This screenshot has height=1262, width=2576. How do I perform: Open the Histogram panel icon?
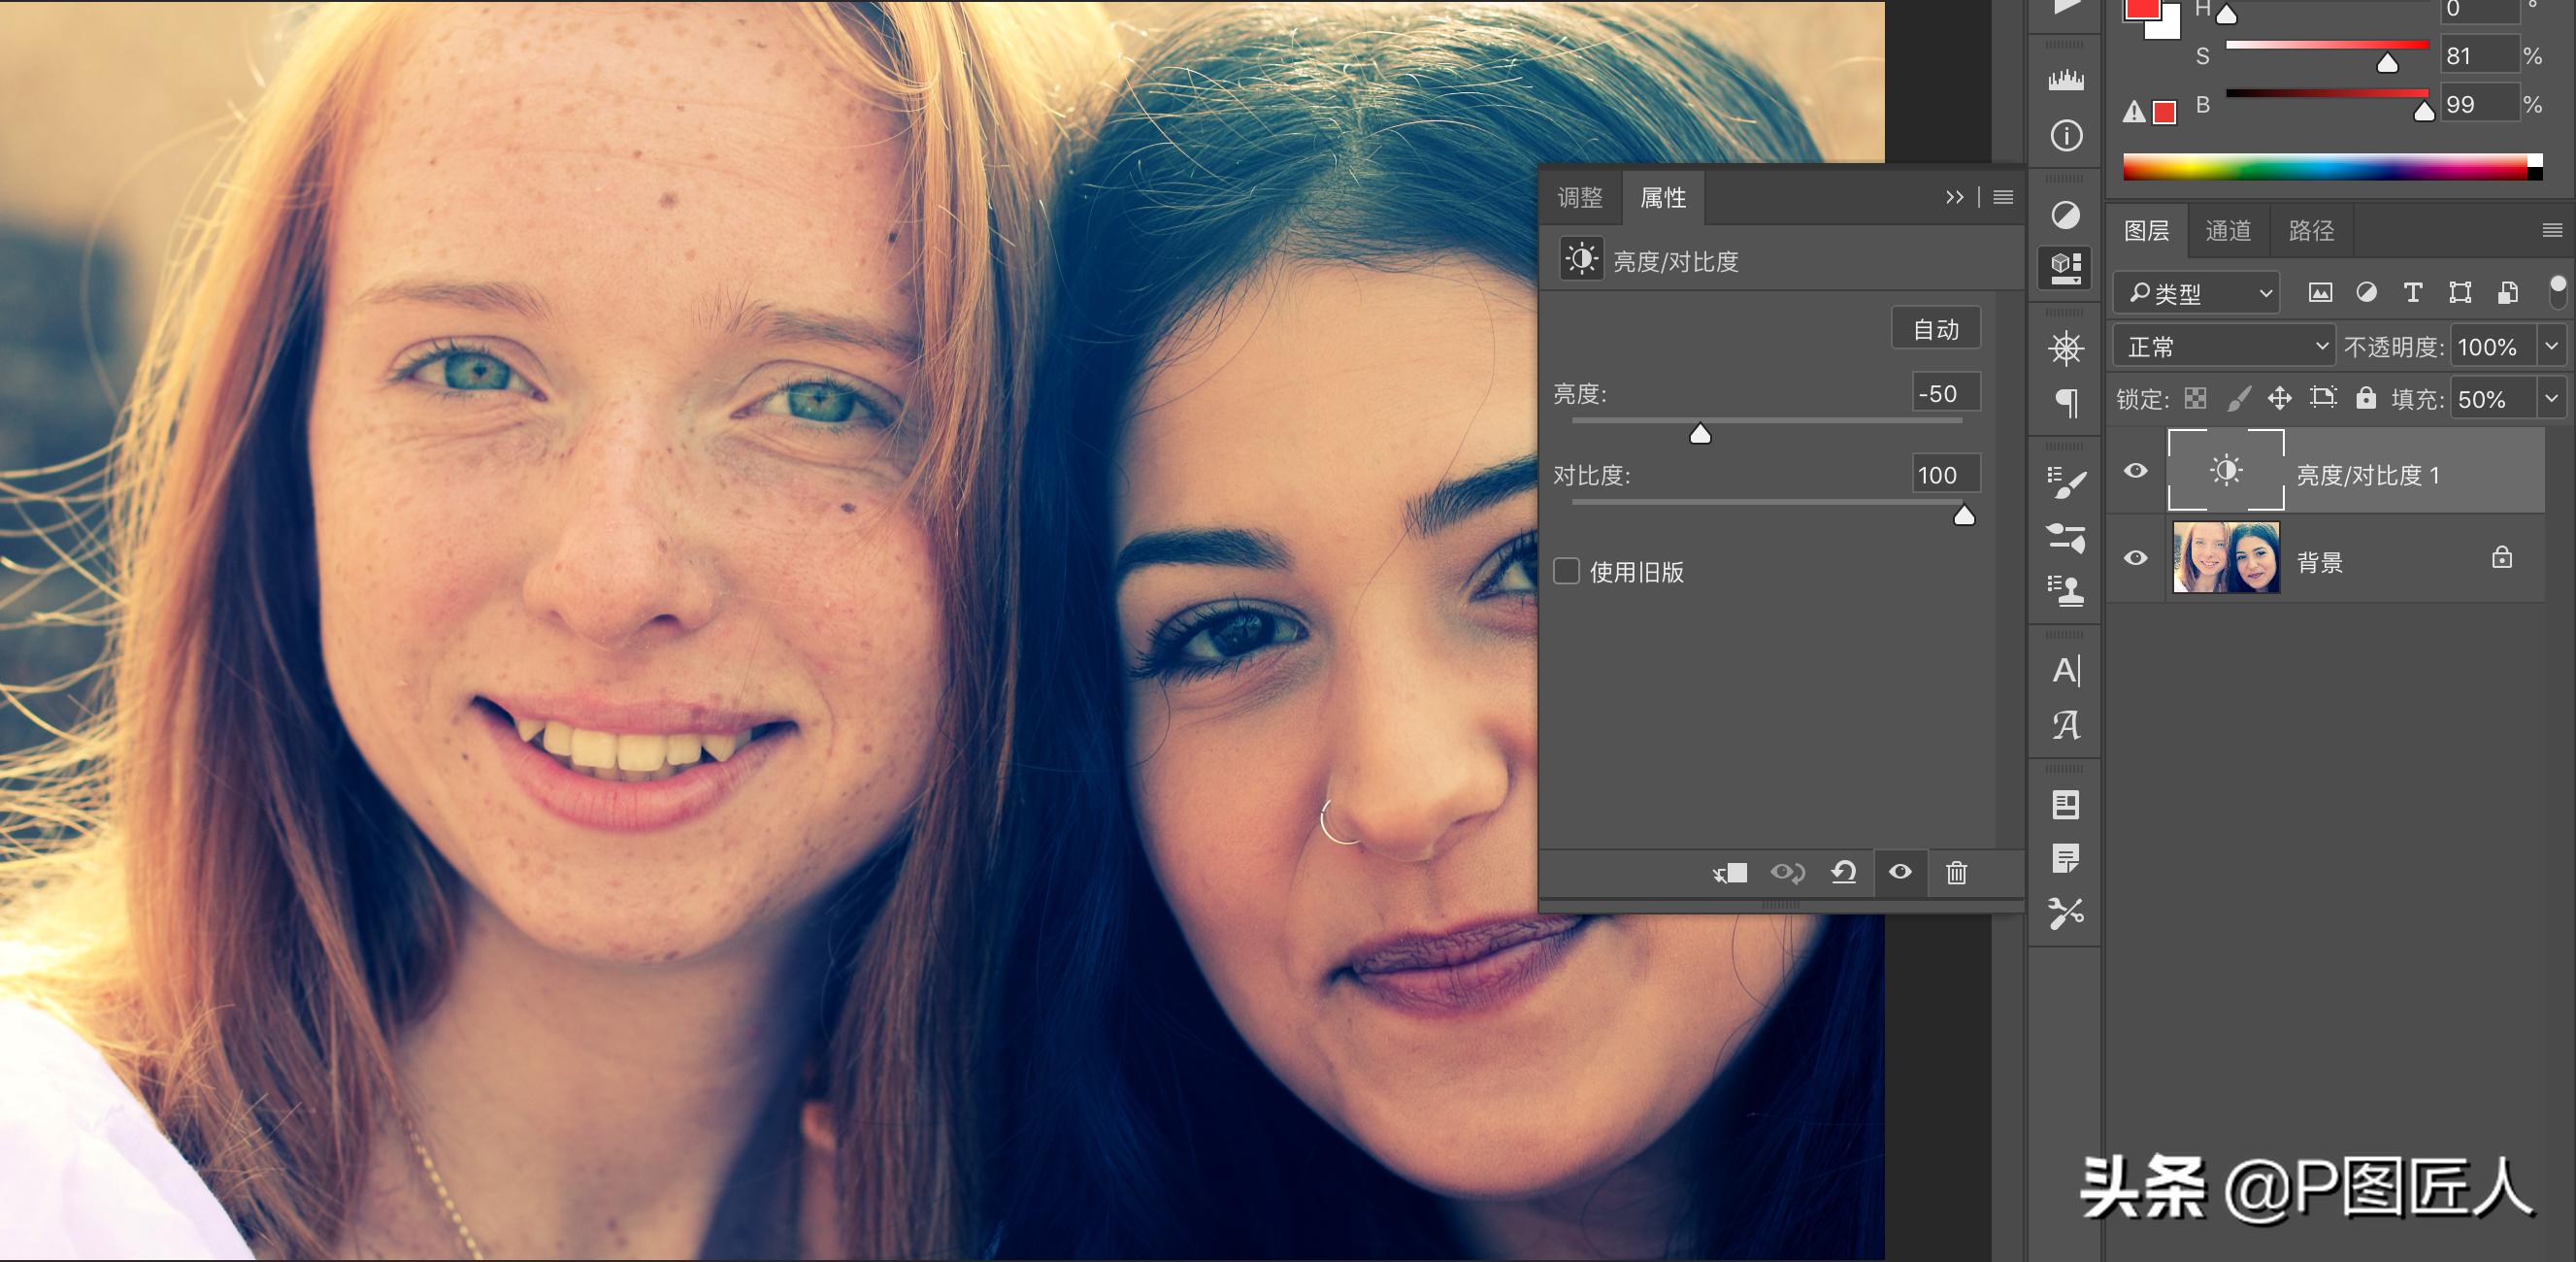click(2066, 80)
